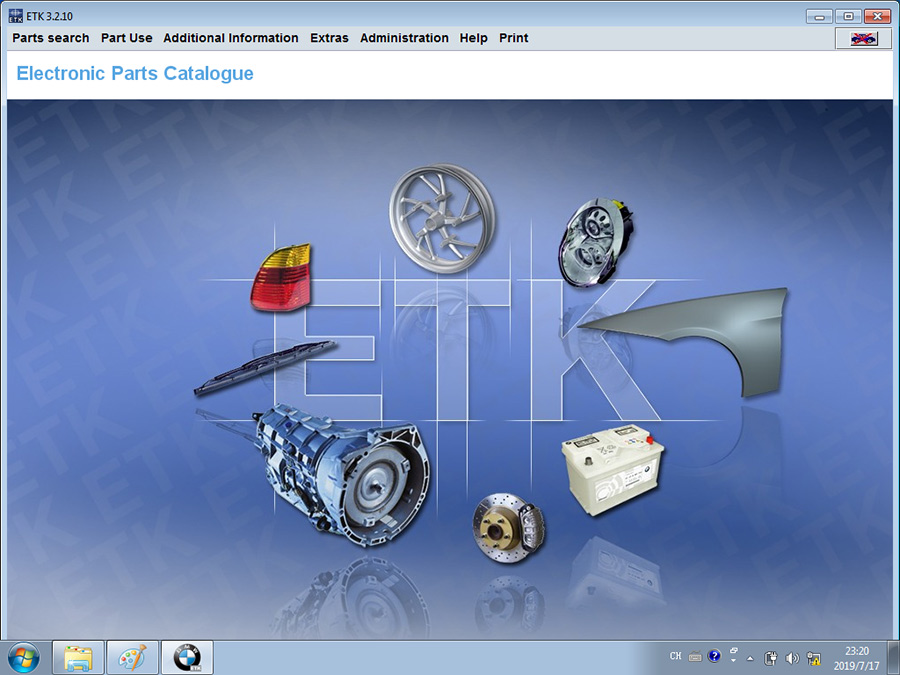Open the Administration menu
Image resolution: width=900 pixels, height=675 pixels.
(x=404, y=38)
